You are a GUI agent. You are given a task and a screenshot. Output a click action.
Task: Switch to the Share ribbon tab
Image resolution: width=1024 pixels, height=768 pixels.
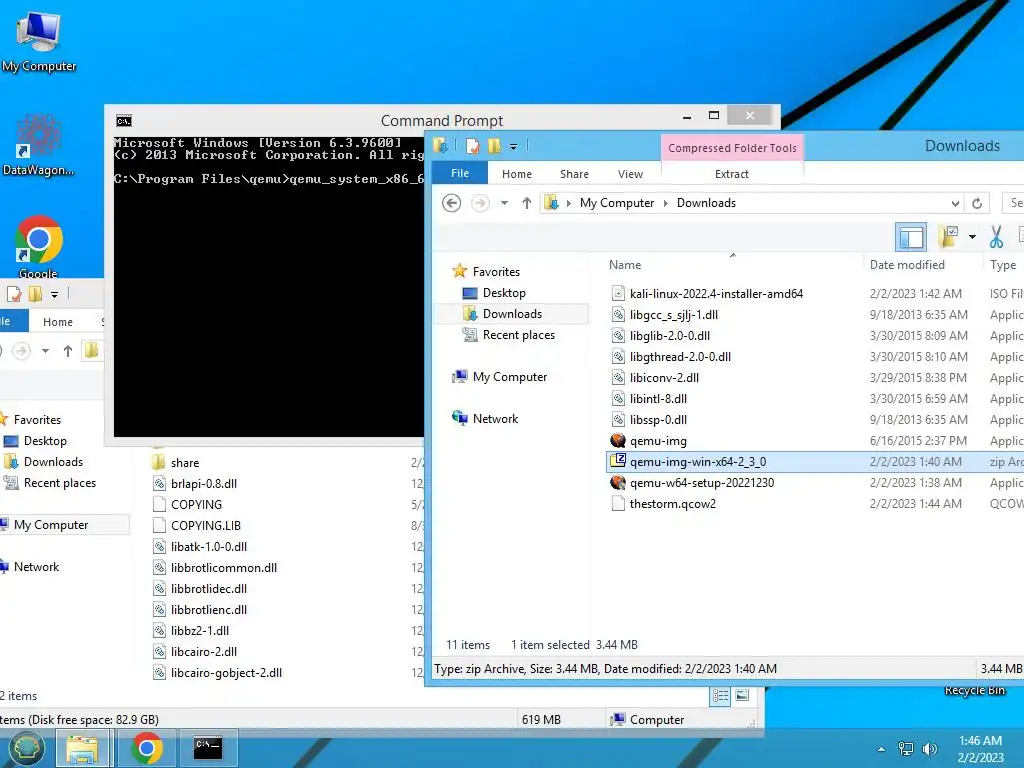click(574, 174)
